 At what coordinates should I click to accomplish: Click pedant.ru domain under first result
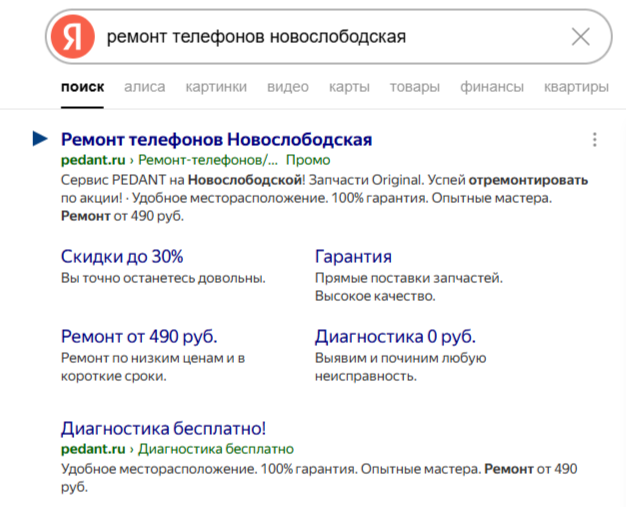tap(93, 160)
